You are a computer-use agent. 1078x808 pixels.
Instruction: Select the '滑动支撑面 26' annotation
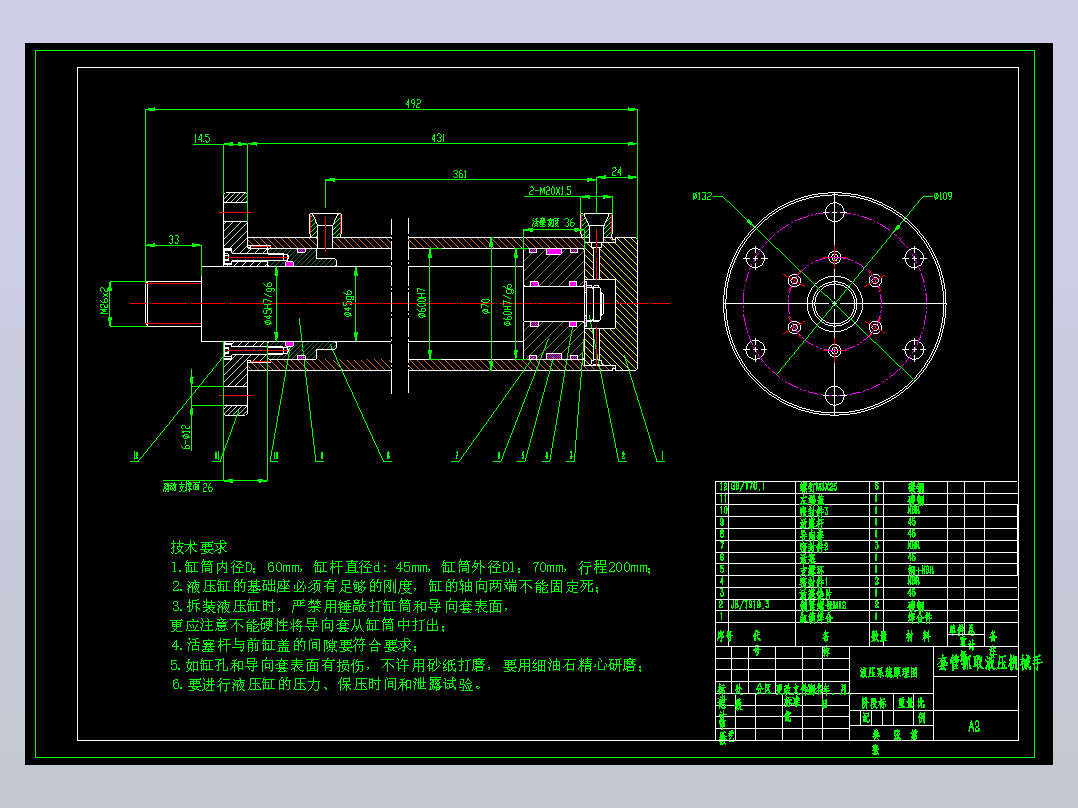[x=188, y=488]
